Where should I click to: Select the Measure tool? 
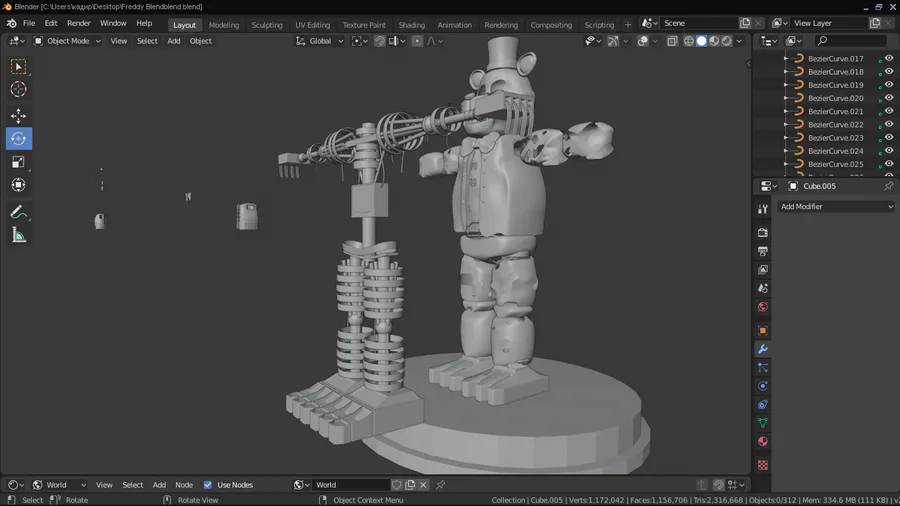pyautogui.click(x=18, y=235)
